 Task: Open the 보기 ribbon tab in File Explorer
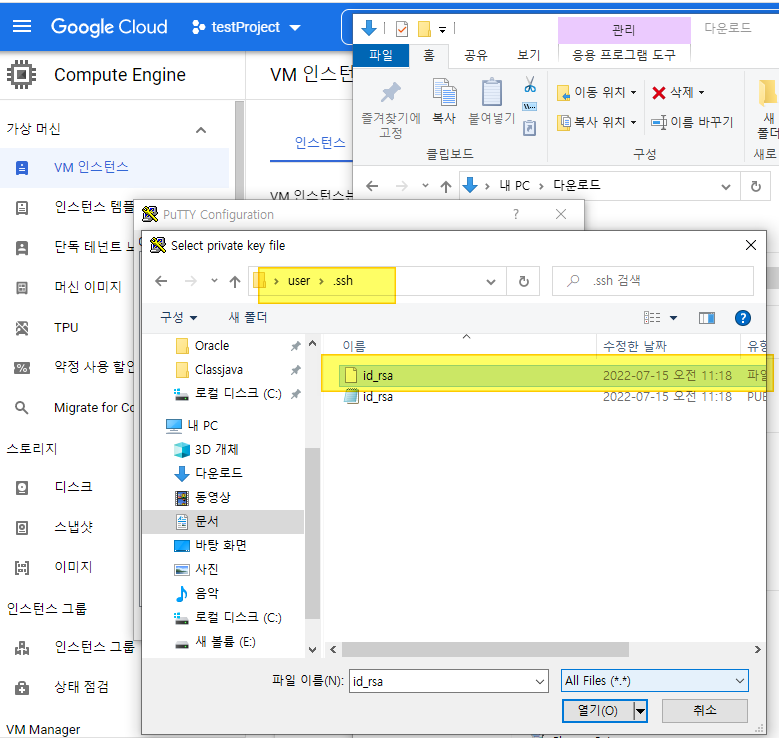coord(529,55)
